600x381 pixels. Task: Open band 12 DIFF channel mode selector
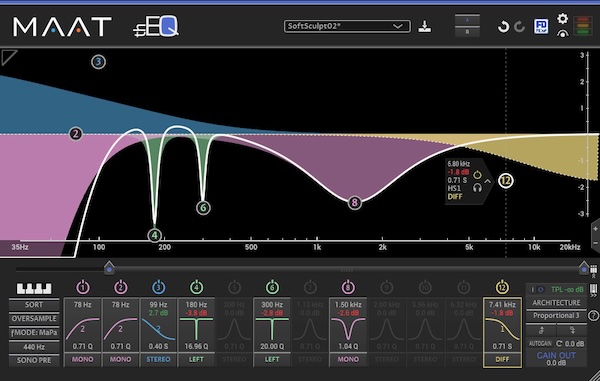click(502, 360)
